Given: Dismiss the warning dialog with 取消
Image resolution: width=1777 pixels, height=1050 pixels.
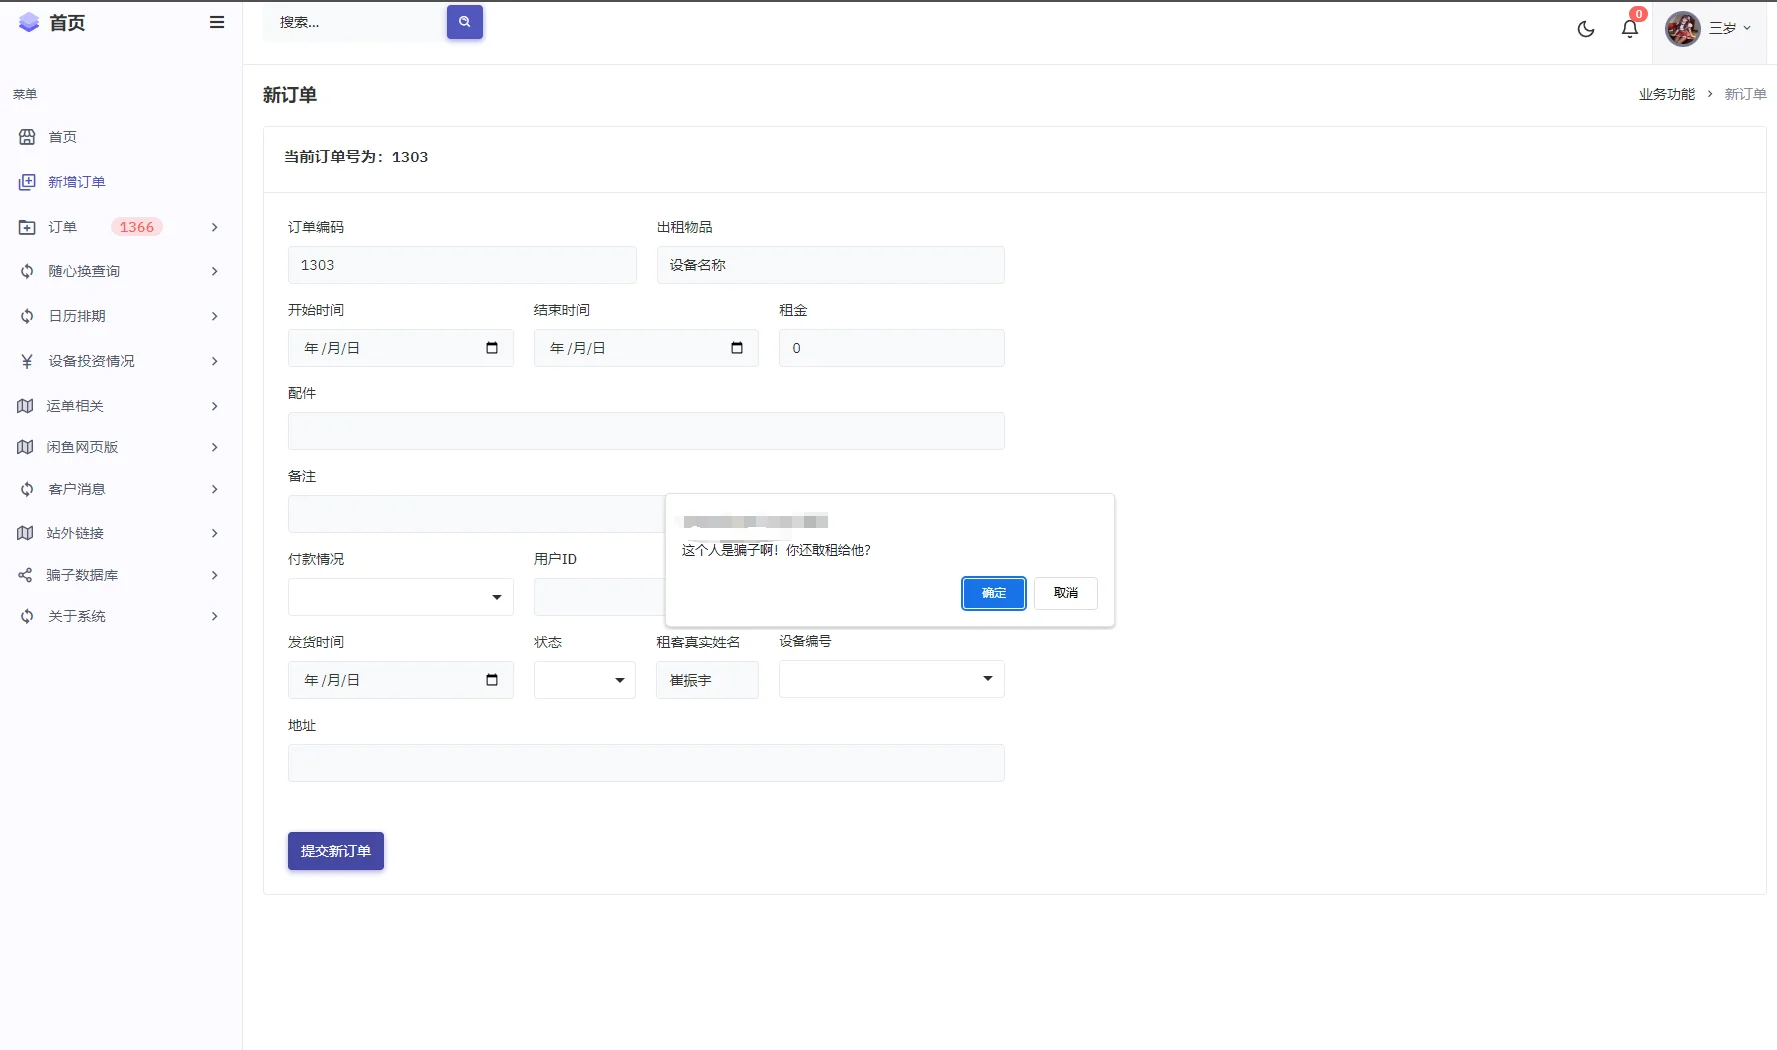Looking at the screenshot, I should click(1066, 593).
